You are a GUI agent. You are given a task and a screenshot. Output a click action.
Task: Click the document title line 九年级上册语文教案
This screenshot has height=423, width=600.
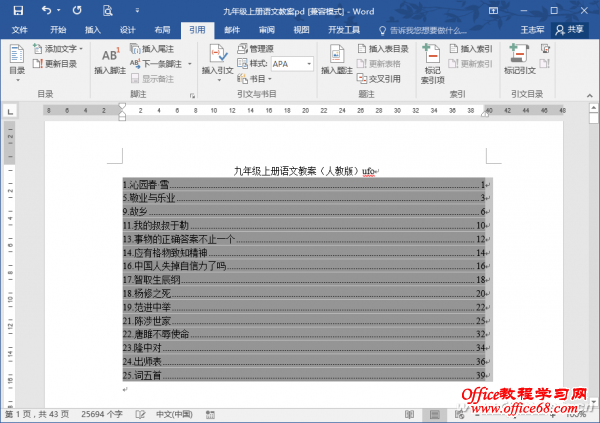click(307, 171)
